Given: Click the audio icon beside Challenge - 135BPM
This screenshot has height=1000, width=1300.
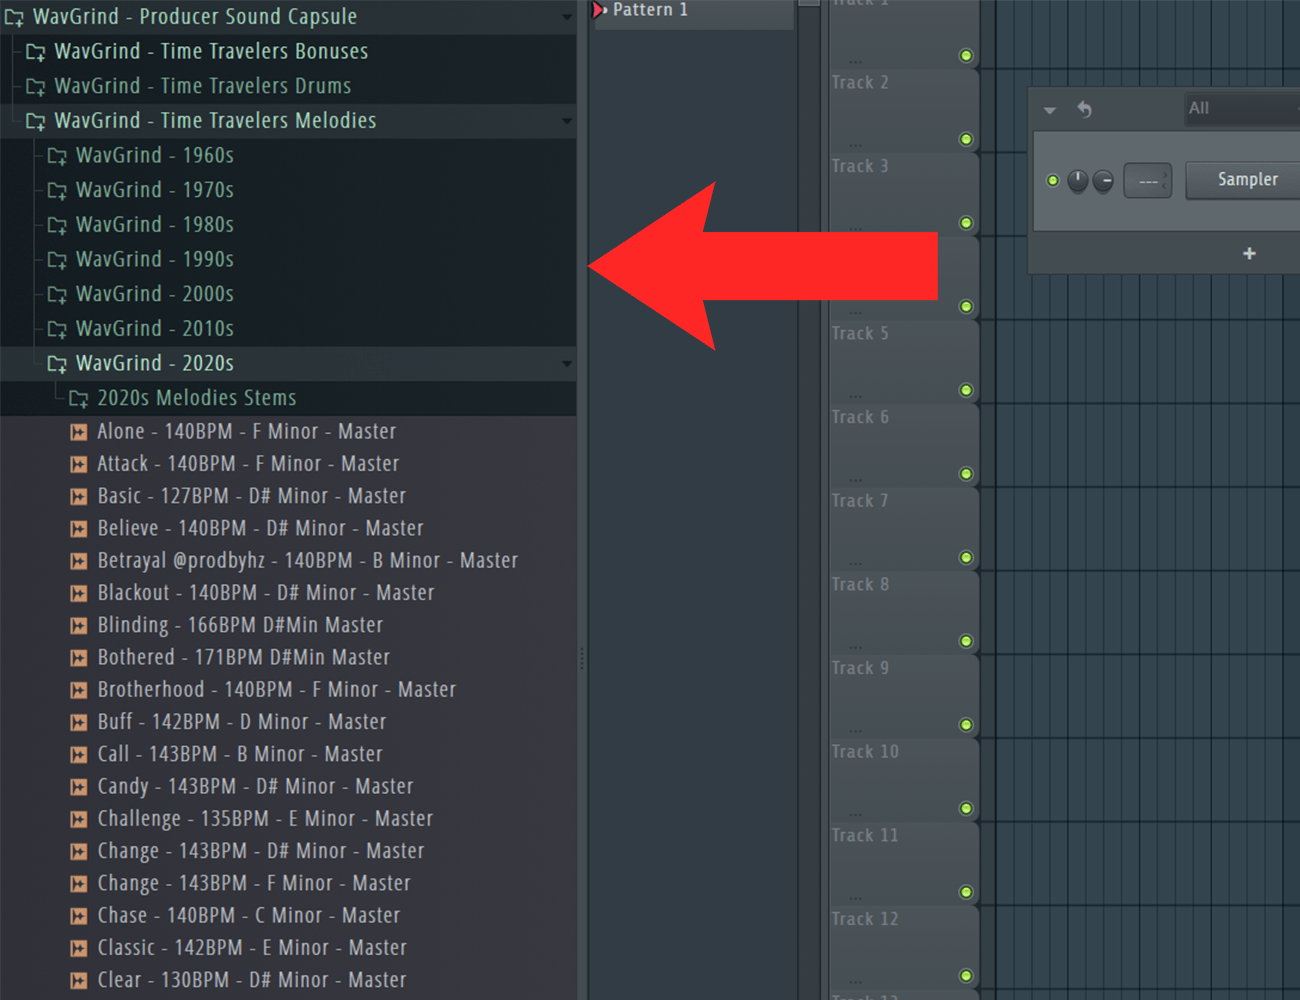Looking at the screenshot, I should (x=78, y=819).
